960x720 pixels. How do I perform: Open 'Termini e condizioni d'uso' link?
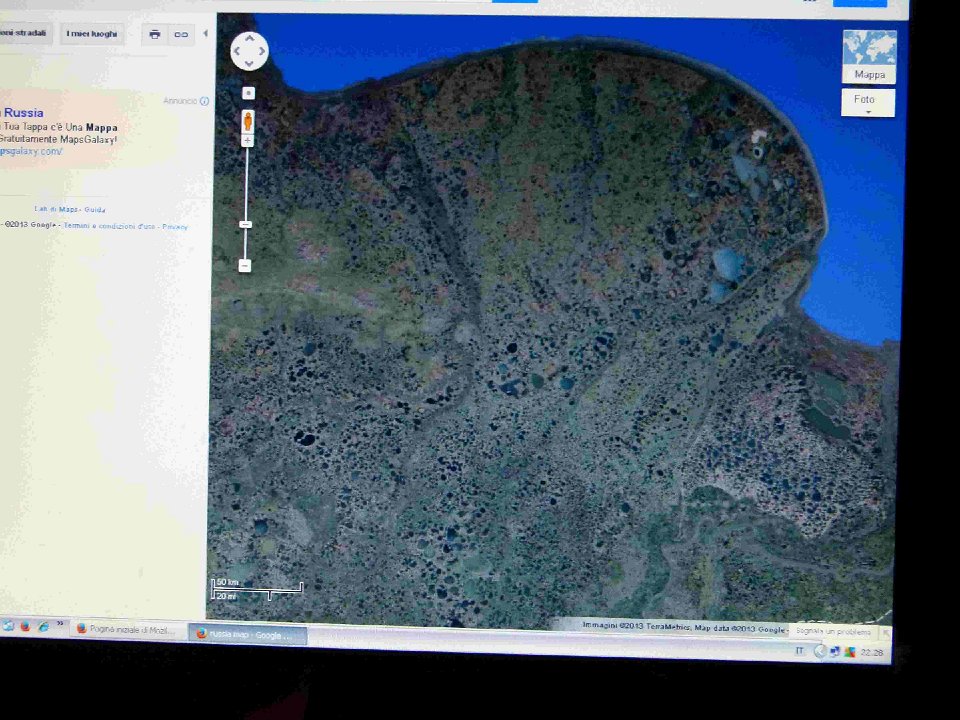point(110,226)
